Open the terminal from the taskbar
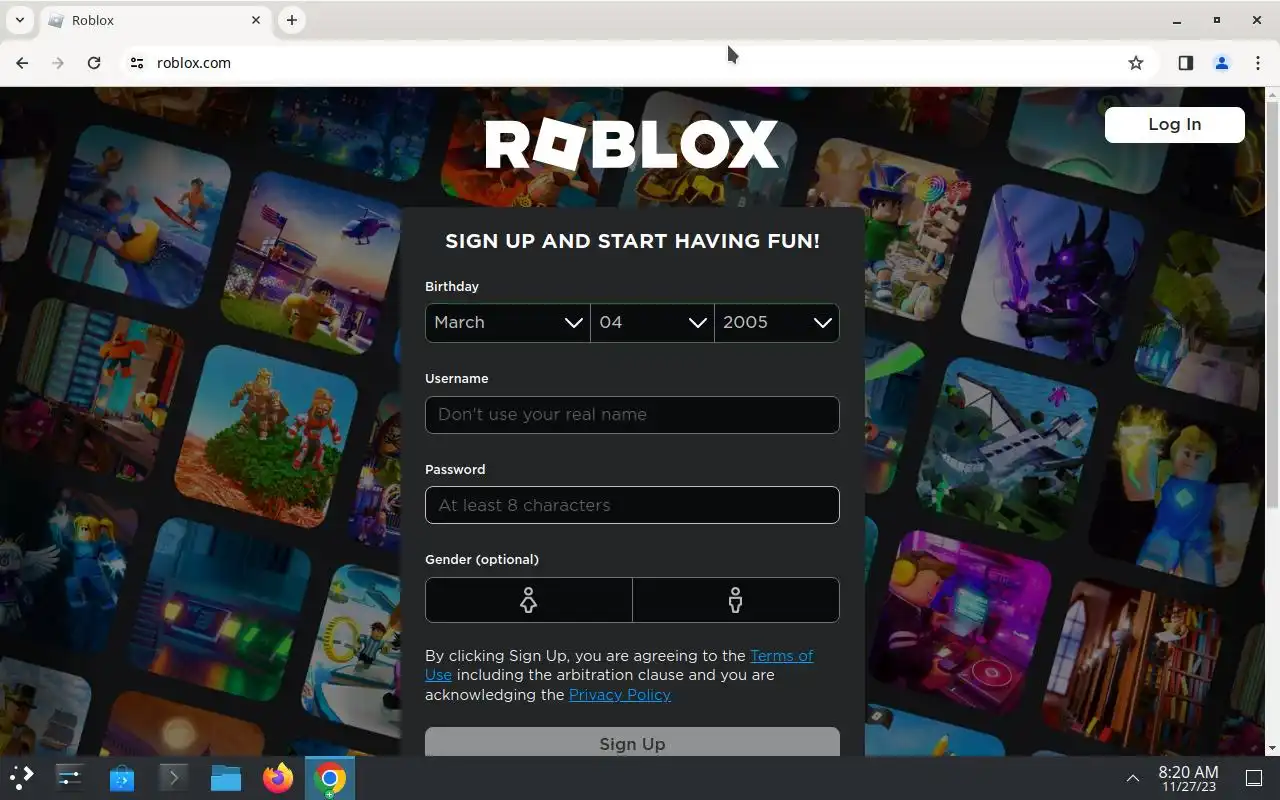The width and height of the screenshot is (1280, 800). click(174, 777)
